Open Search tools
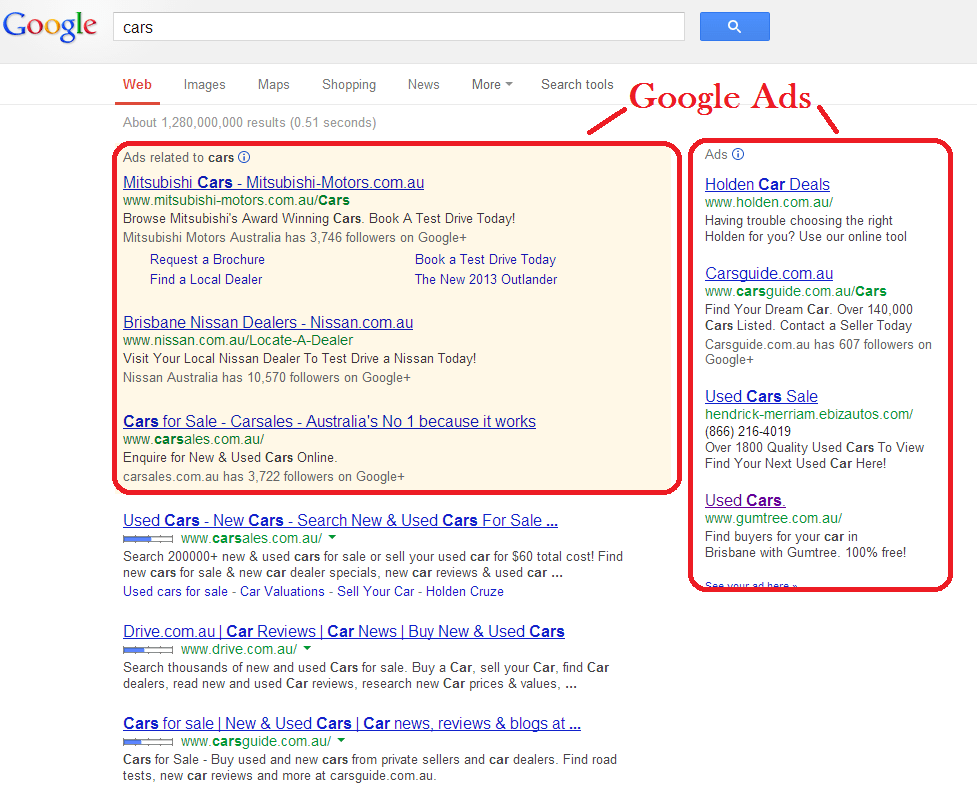The image size is (977, 803). pos(577,84)
